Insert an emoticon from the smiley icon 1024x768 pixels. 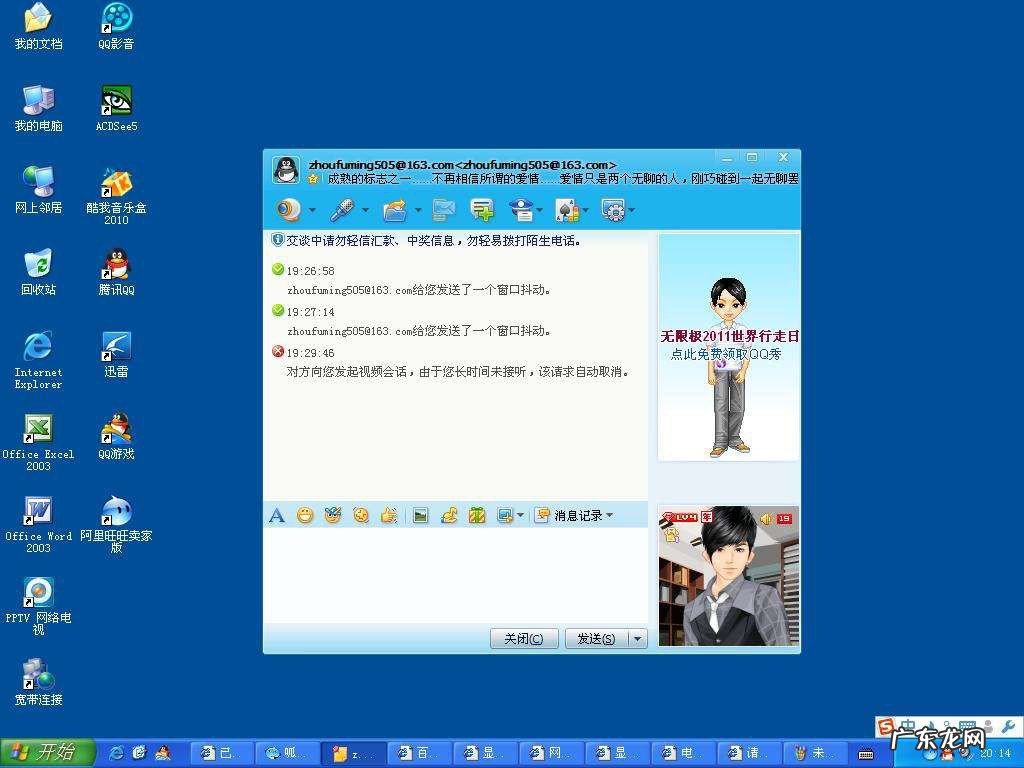(x=304, y=515)
